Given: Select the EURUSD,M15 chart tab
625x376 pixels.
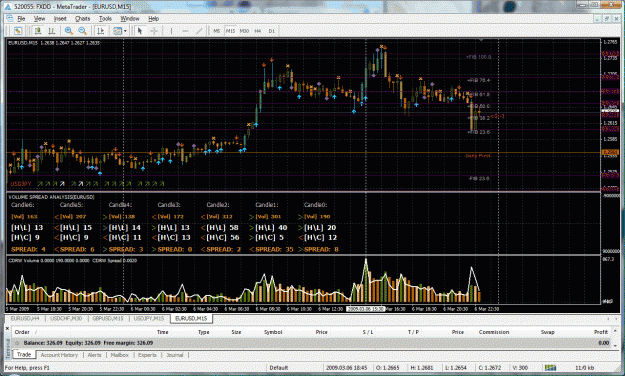Looking at the screenshot, I should [x=191, y=319].
